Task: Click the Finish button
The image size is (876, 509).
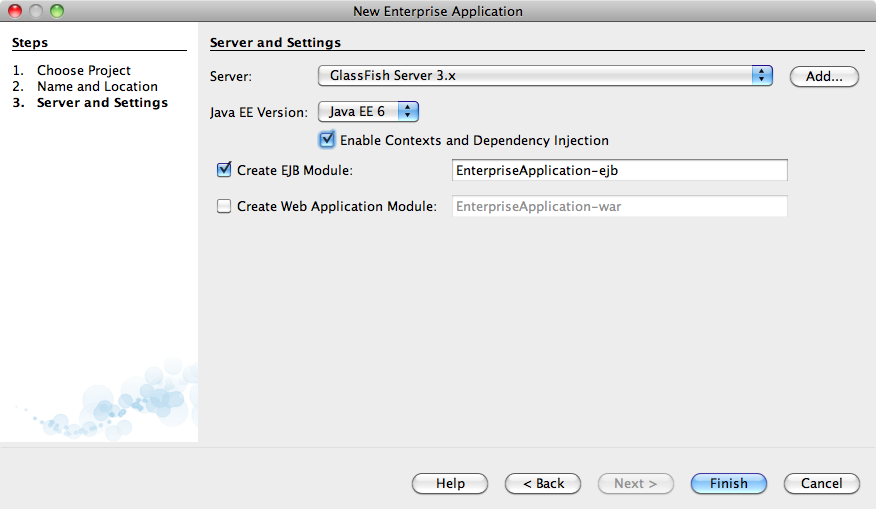Action: [729, 483]
